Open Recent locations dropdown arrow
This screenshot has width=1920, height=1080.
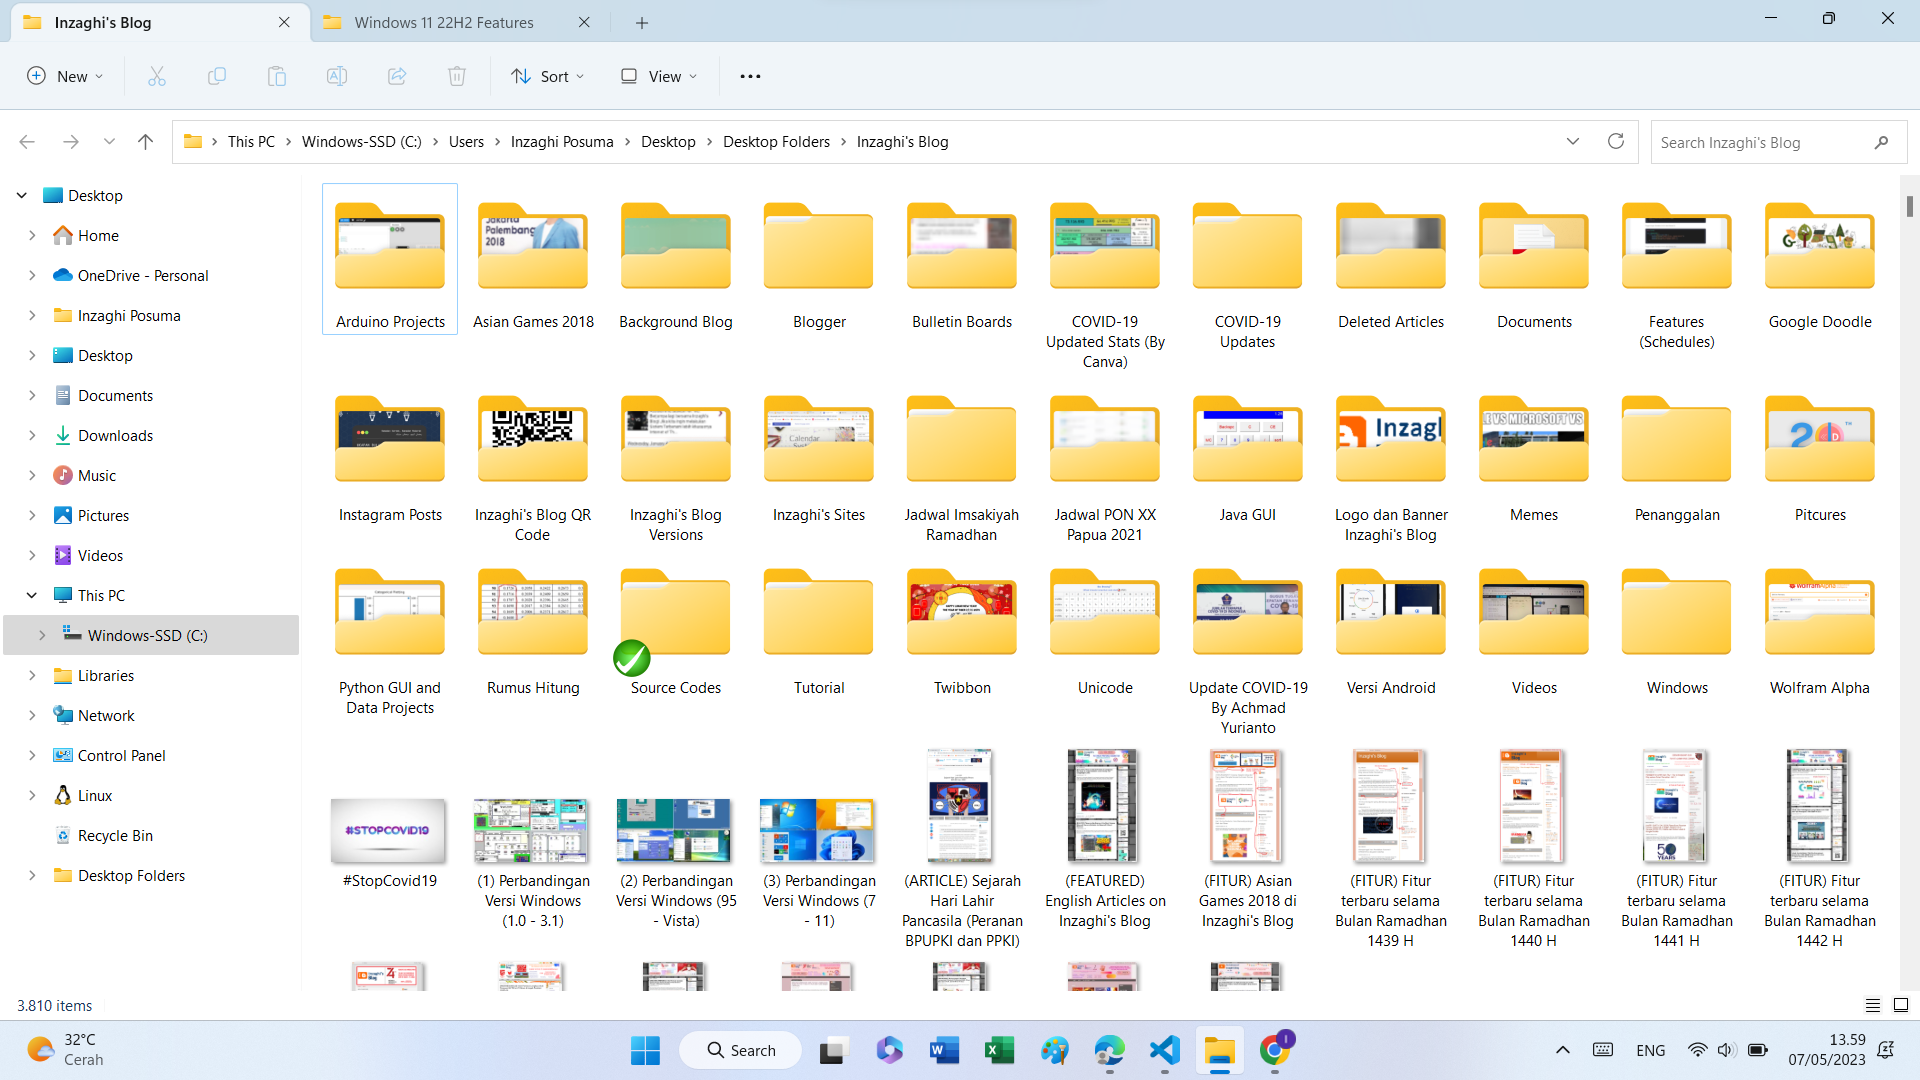tap(109, 142)
